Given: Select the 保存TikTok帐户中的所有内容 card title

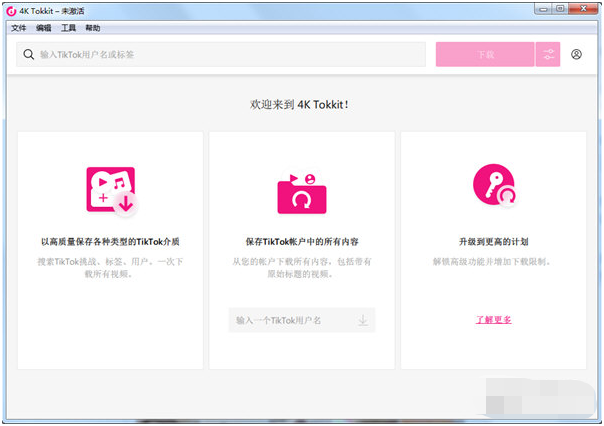Looking at the screenshot, I should pyautogui.click(x=302, y=242).
